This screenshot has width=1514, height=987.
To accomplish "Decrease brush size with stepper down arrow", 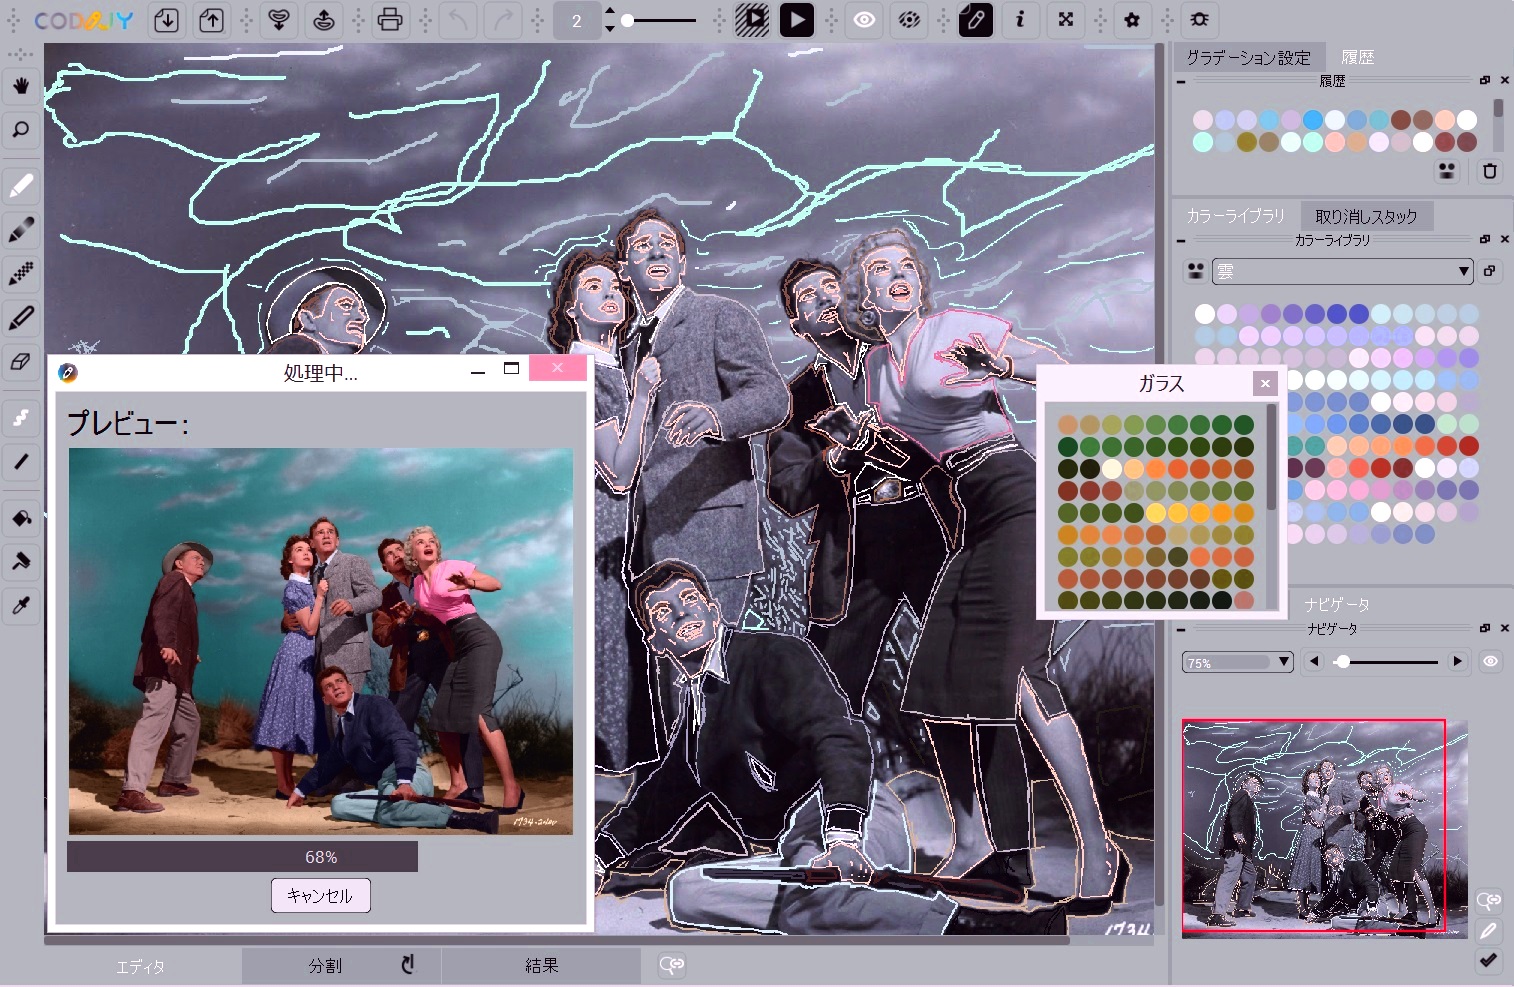I will pyautogui.click(x=610, y=29).
